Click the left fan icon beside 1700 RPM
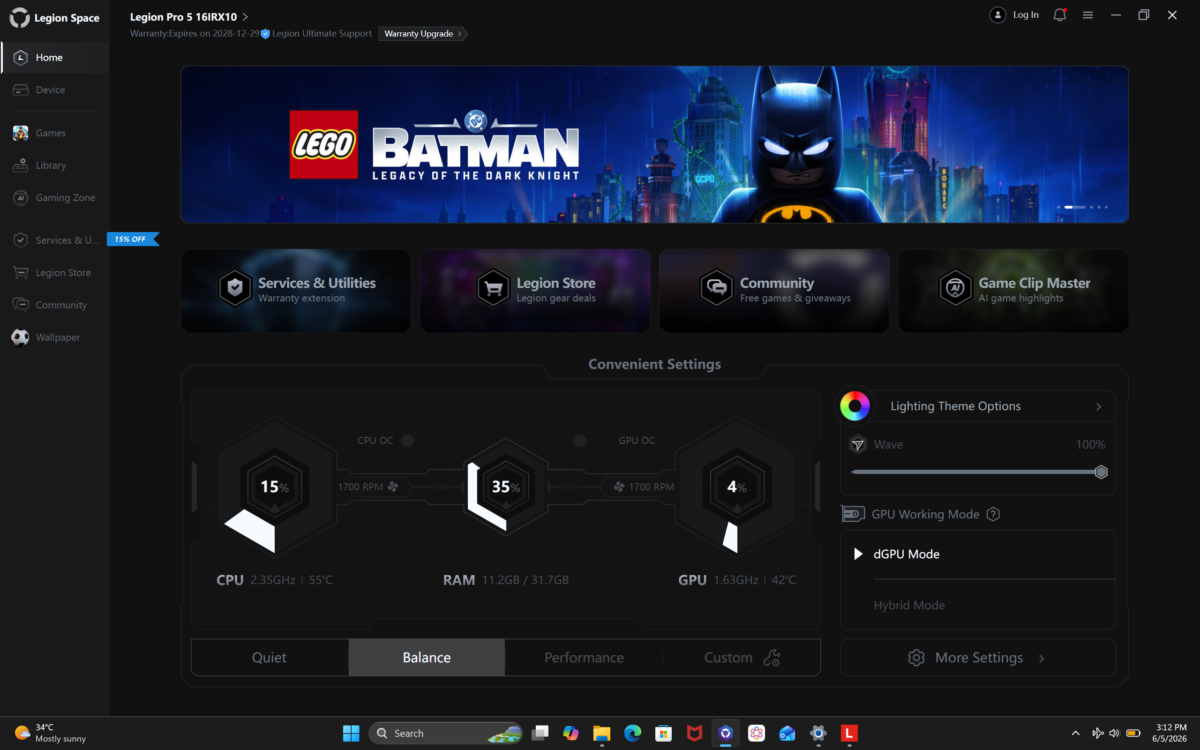This screenshot has height=750, width=1200. pyautogui.click(x=392, y=487)
